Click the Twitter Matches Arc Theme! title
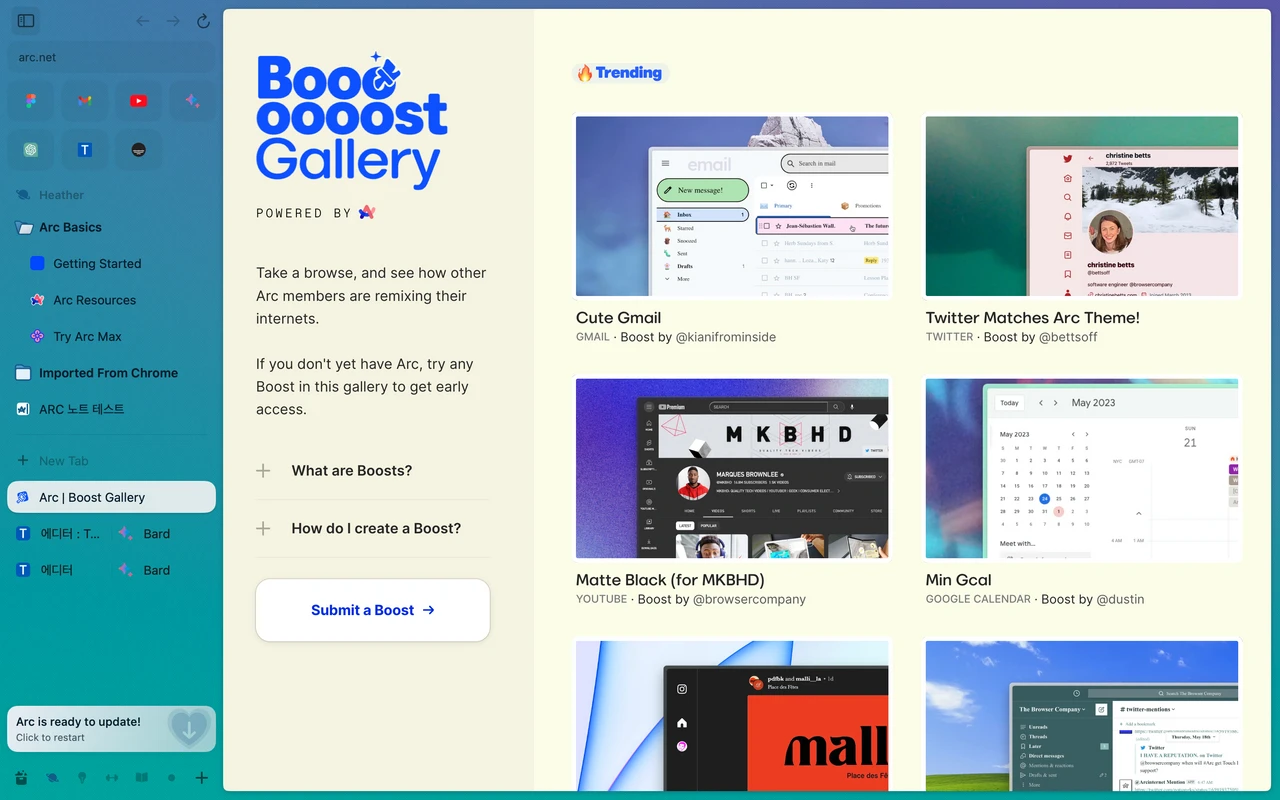 [1033, 318]
